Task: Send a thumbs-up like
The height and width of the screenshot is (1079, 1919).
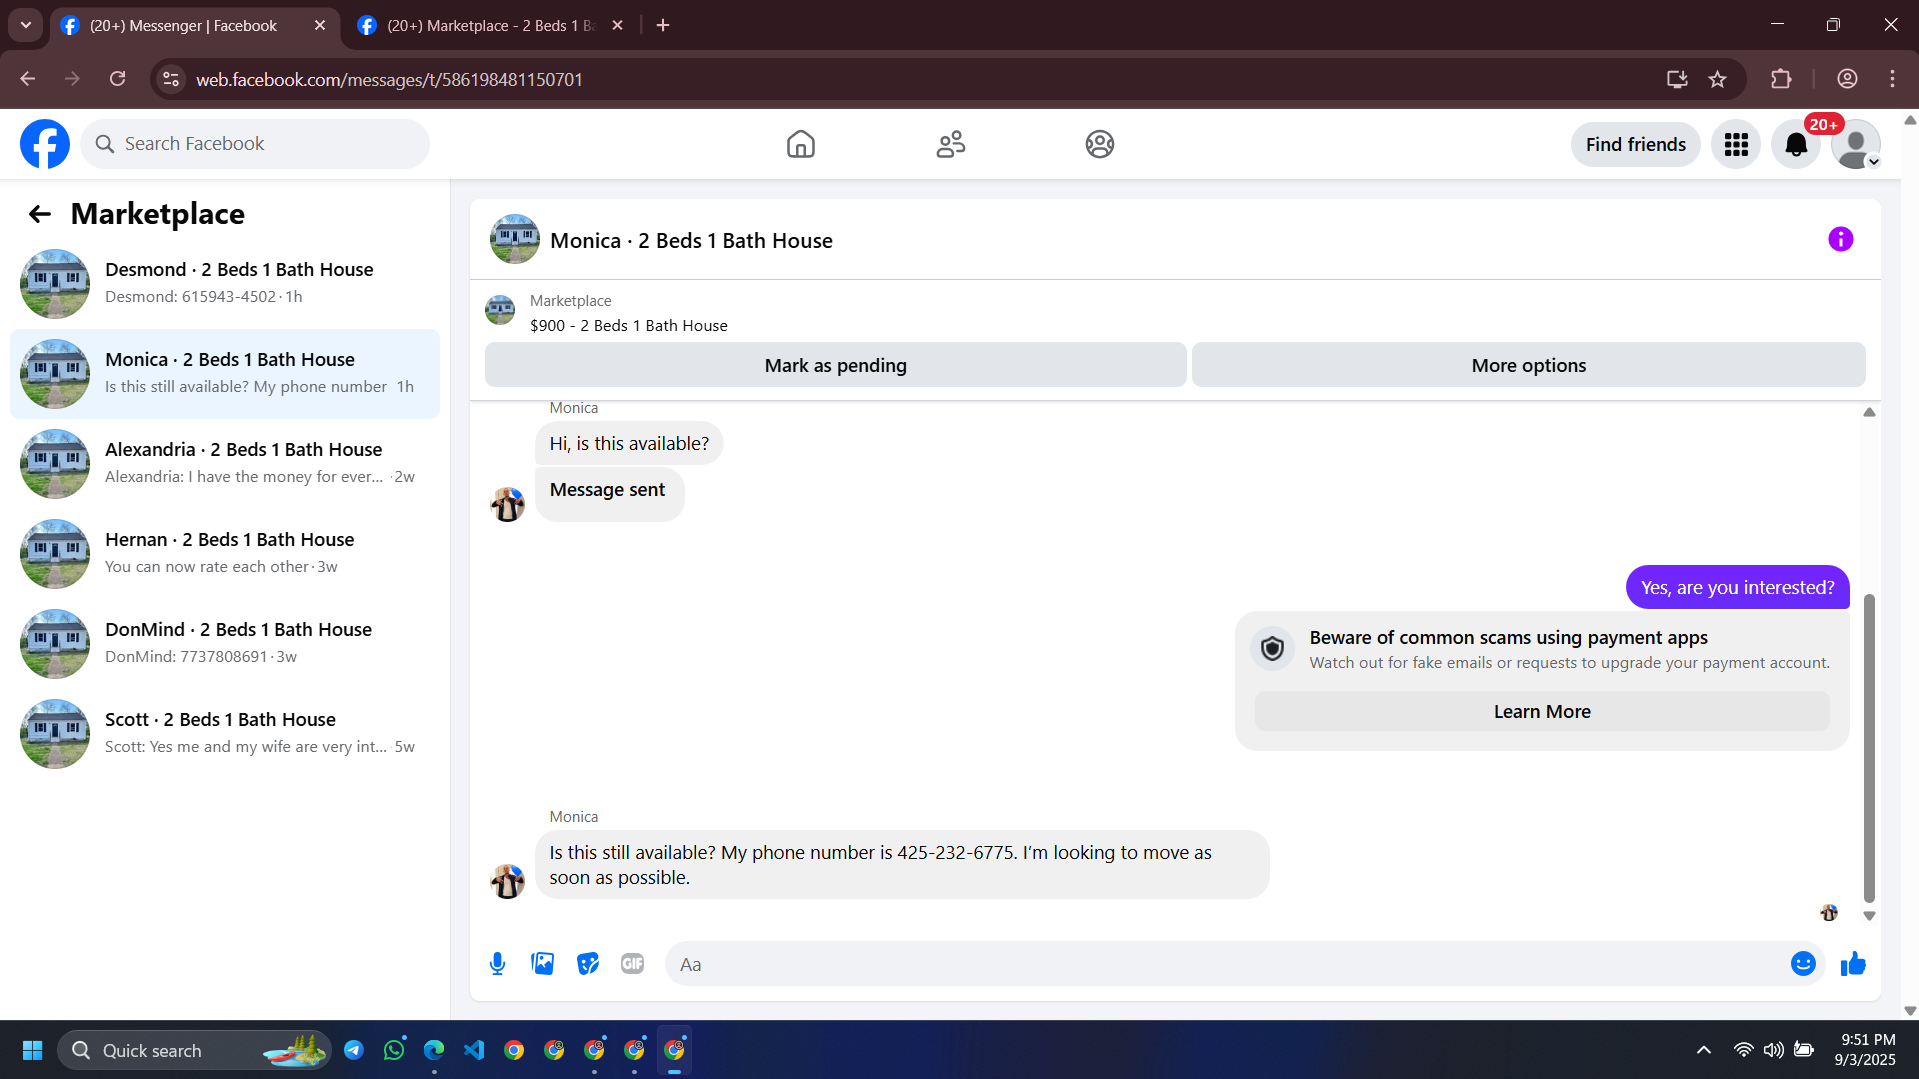Action: coord(1853,963)
